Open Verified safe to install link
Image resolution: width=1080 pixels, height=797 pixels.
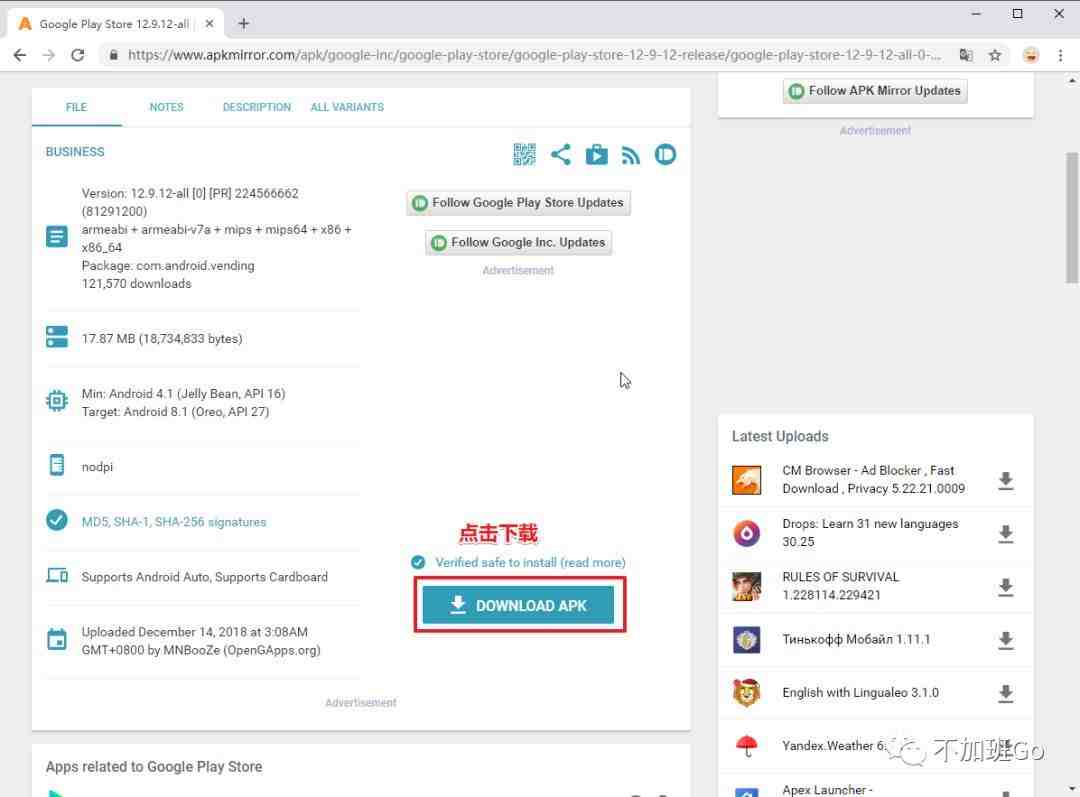click(x=530, y=563)
